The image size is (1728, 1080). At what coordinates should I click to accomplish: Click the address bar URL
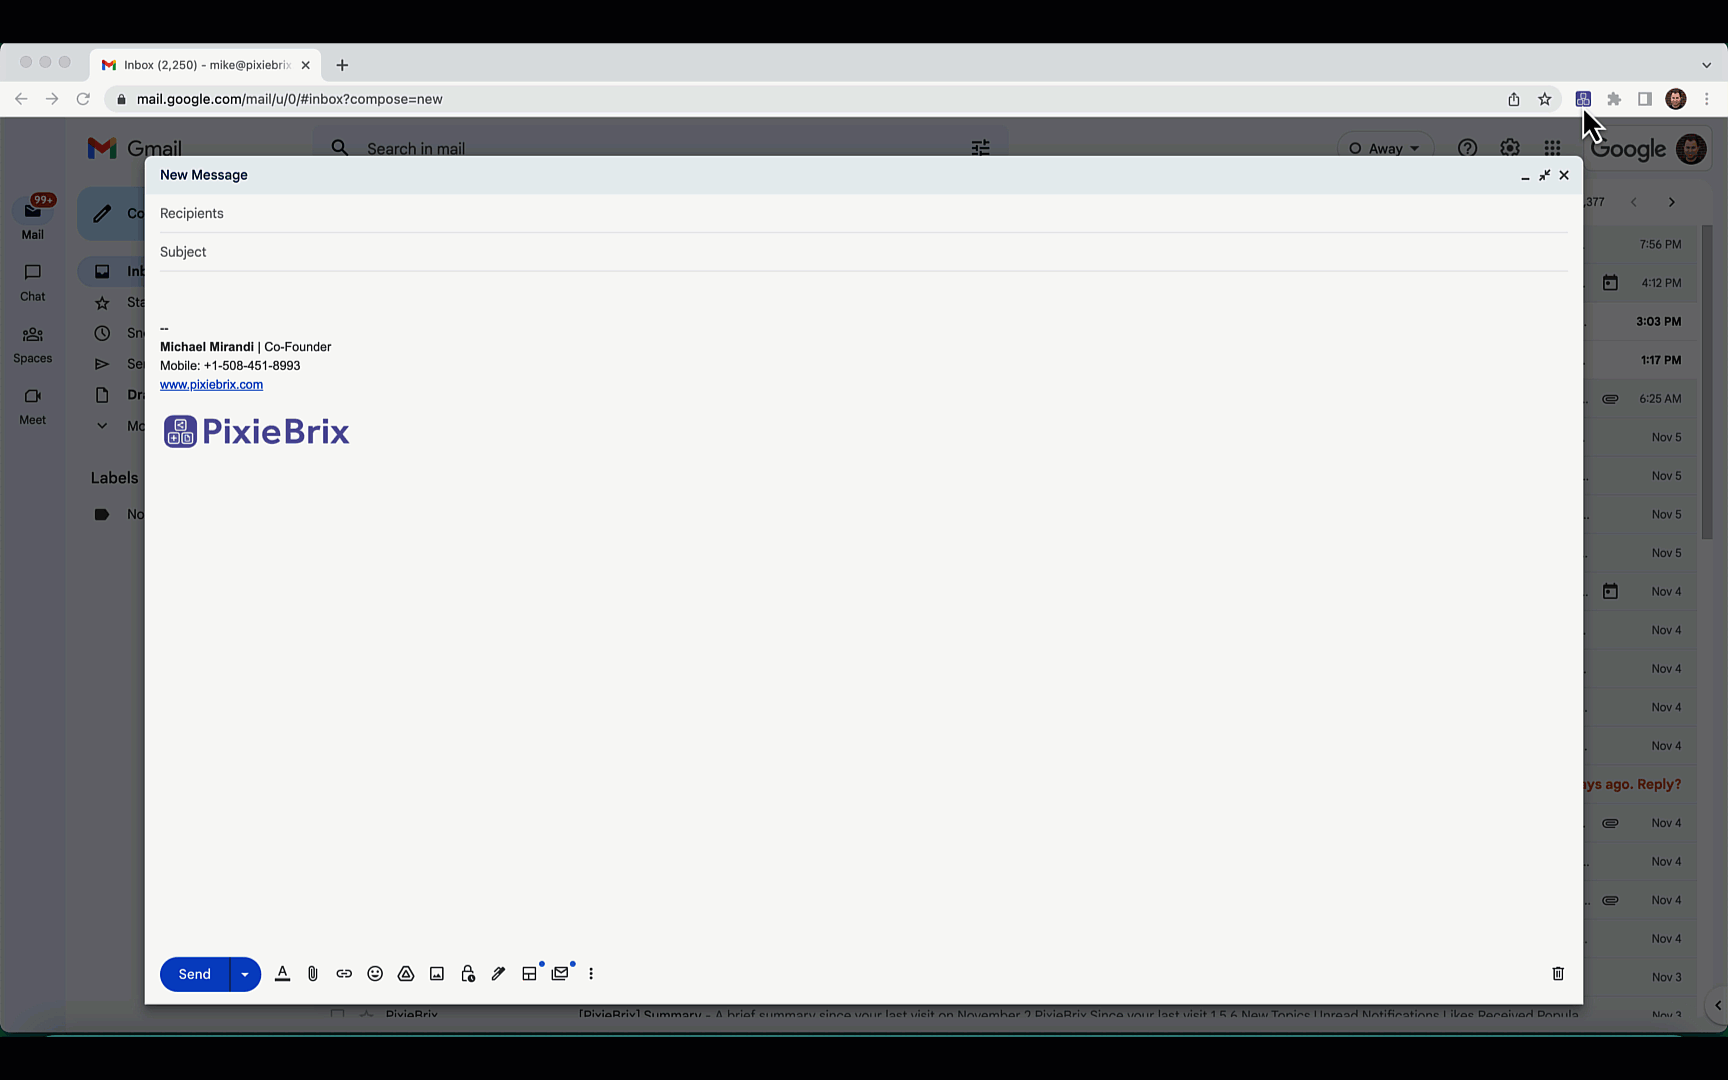[290, 99]
